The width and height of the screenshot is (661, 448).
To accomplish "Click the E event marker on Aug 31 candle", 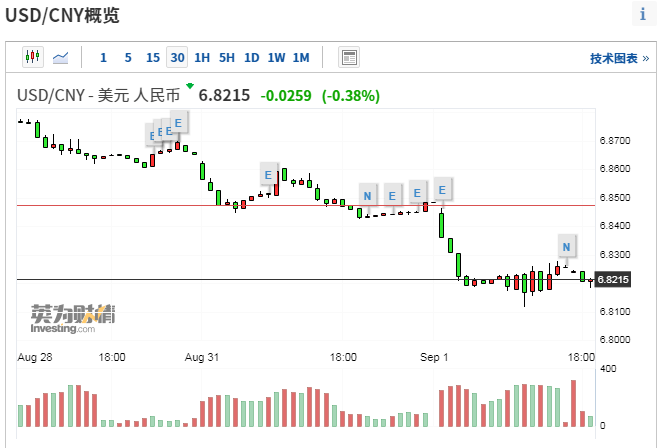I will [x=268, y=175].
